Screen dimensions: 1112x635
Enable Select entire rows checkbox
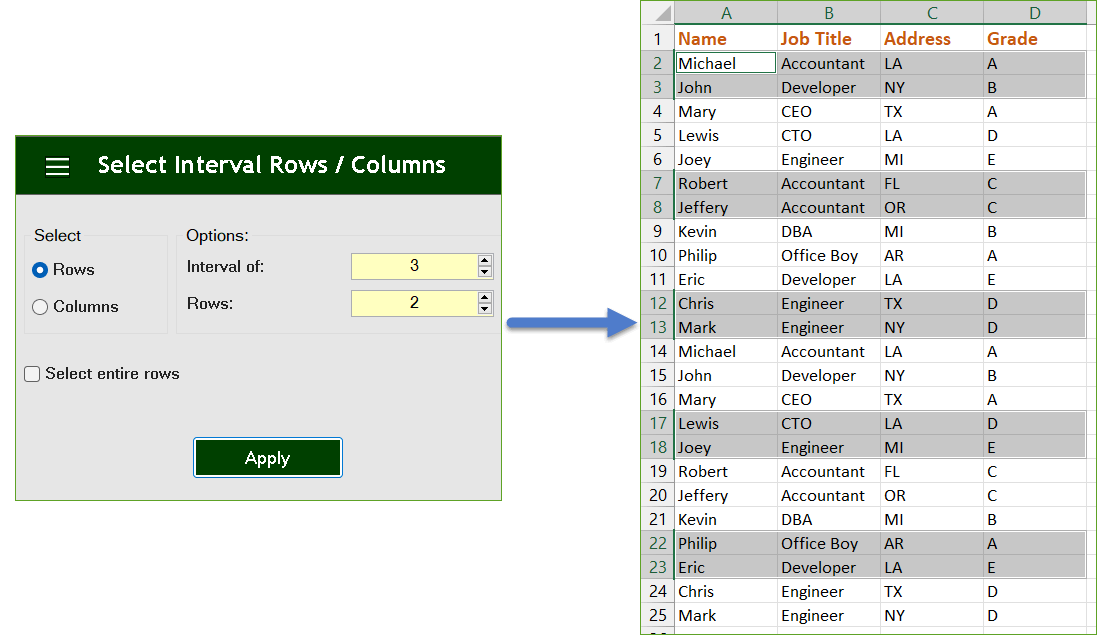click(x=32, y=374)
